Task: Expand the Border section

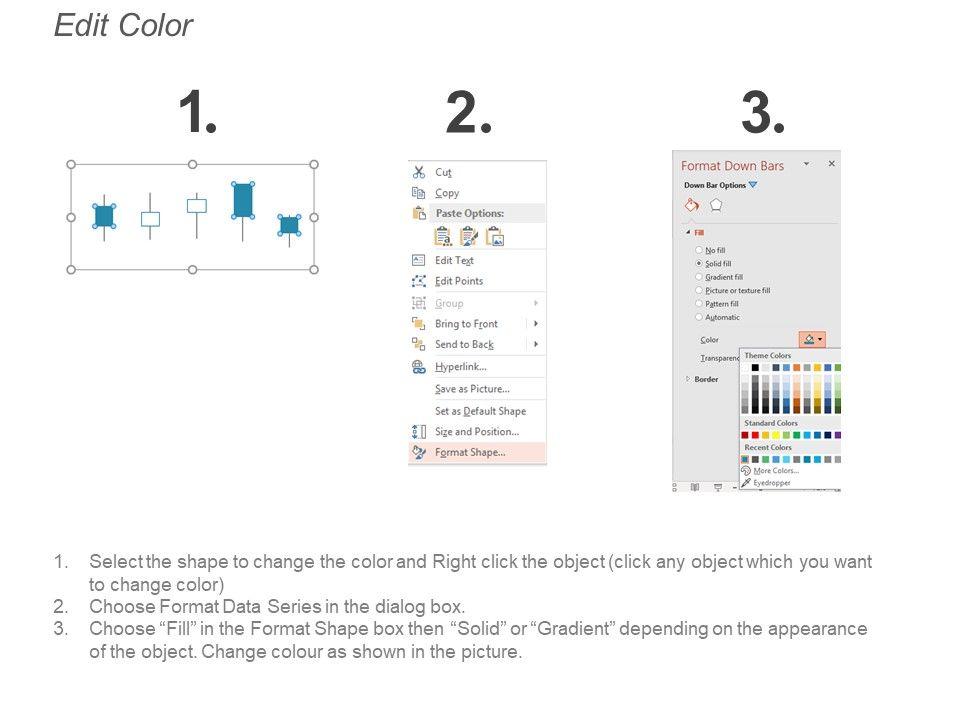Action: pyautogui.click(x=688, y=379)
